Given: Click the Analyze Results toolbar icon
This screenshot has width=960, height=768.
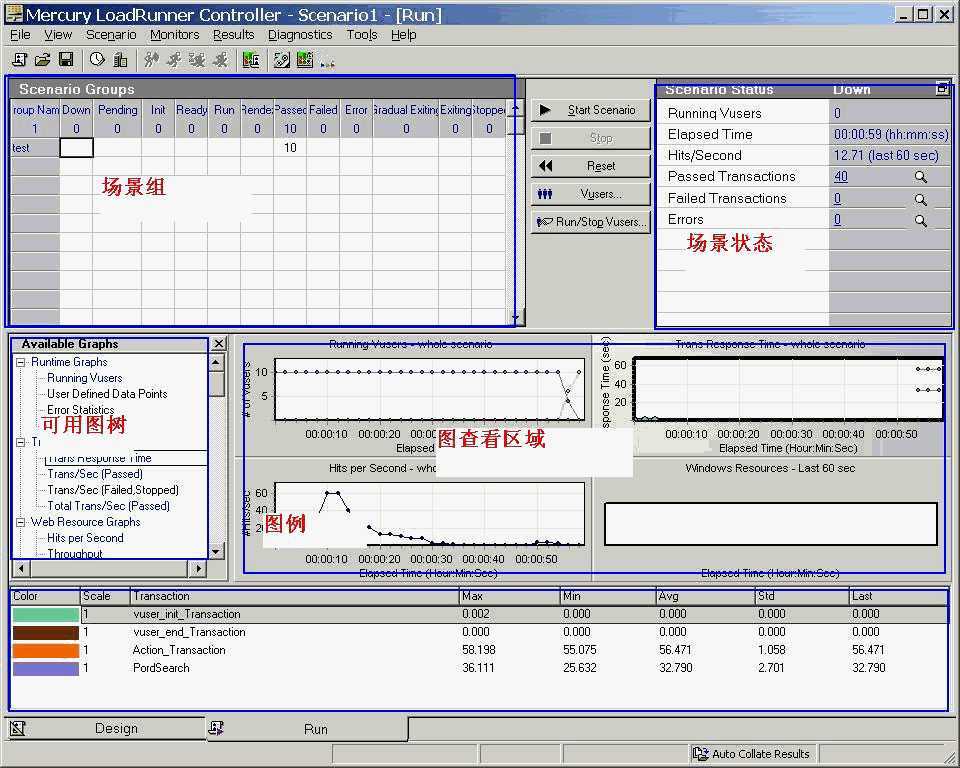Looking at the screenshot, I should pos(251,59).
